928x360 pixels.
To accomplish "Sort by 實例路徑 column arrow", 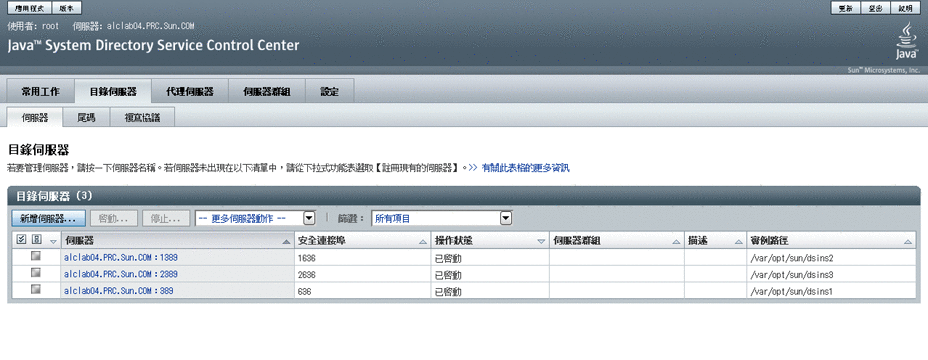I will point(907,242).
